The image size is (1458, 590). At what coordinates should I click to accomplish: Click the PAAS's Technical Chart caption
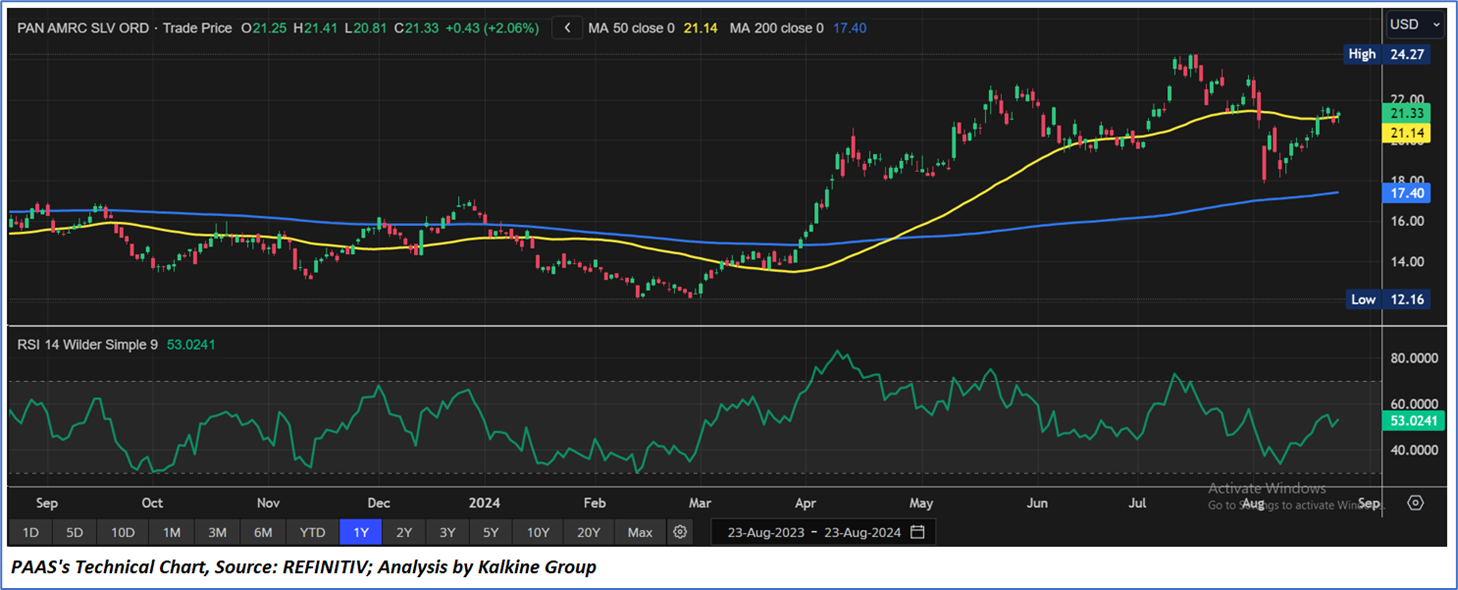point(304,567)
